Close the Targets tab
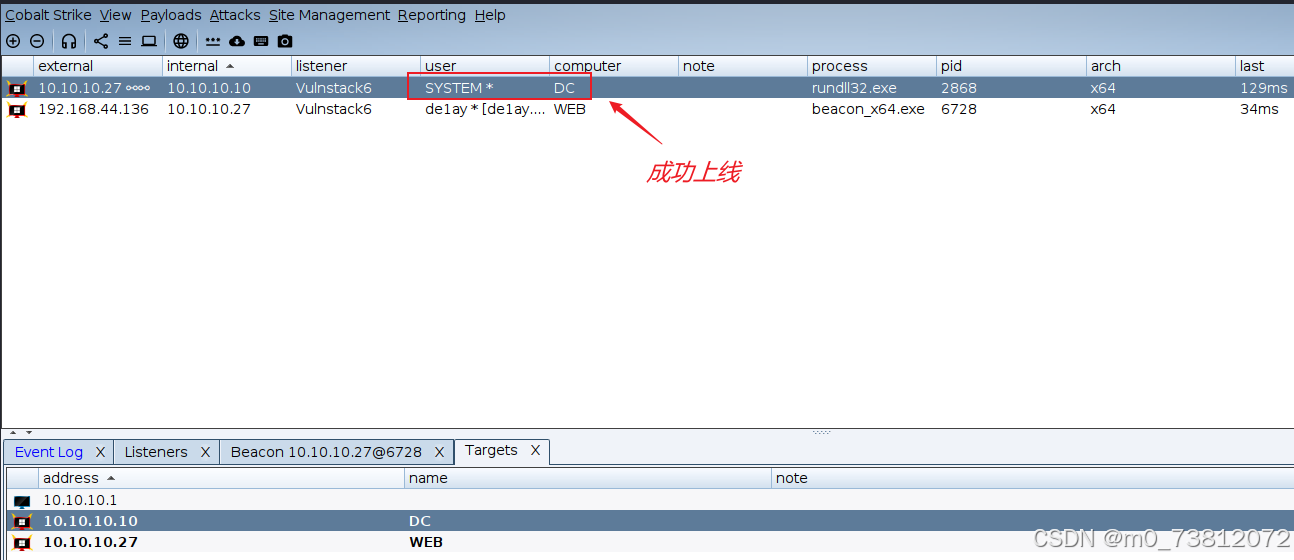 click(x=535, y=450)
